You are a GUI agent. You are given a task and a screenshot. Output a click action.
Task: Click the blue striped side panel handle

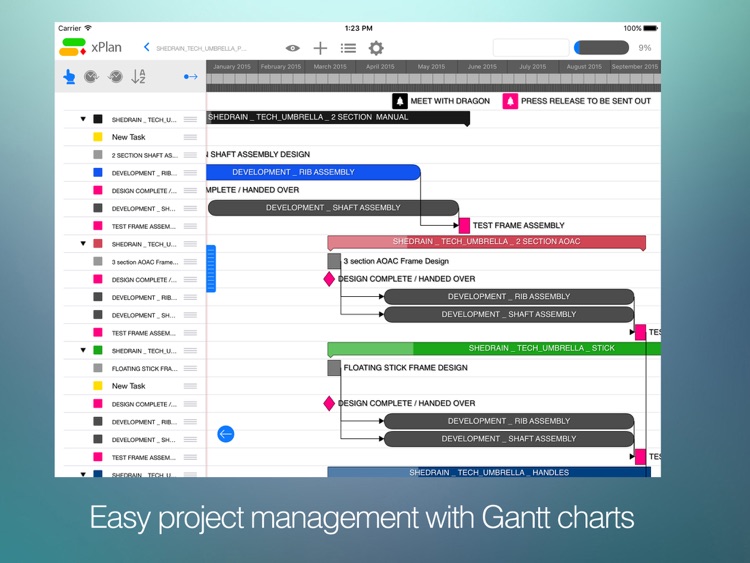tap(211, 268)
